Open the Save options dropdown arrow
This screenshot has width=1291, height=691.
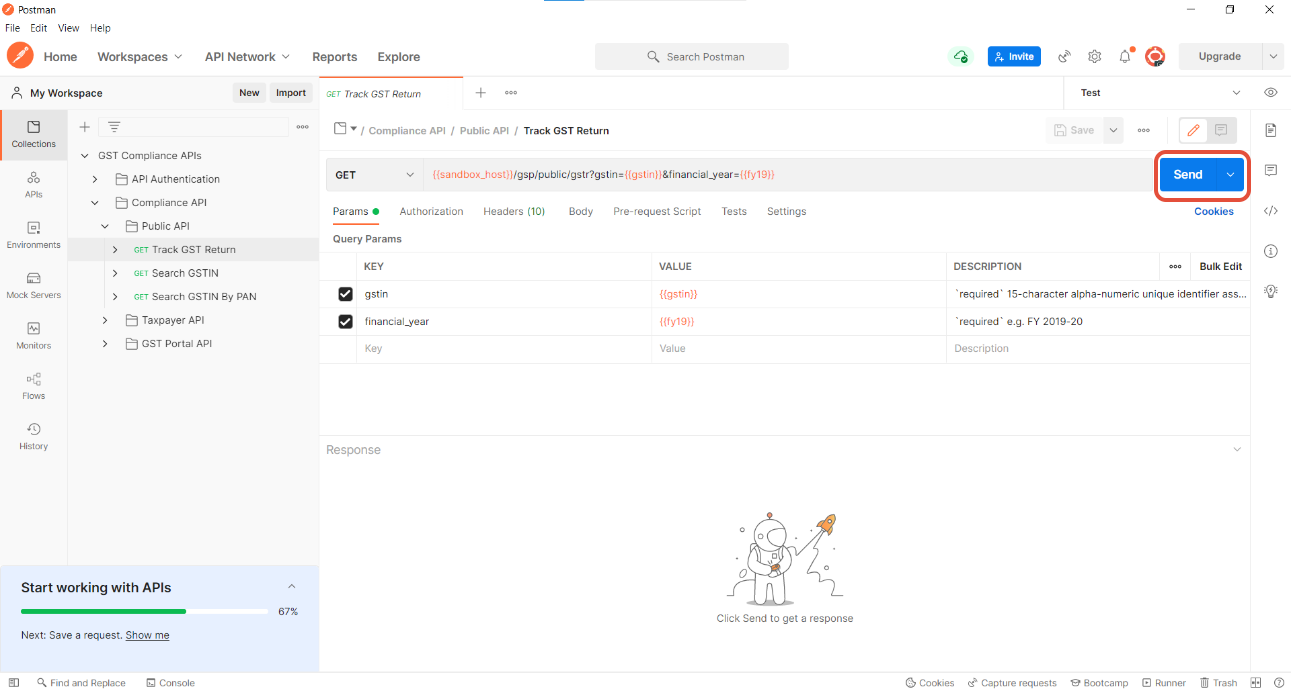click(x=1113, y=130)
